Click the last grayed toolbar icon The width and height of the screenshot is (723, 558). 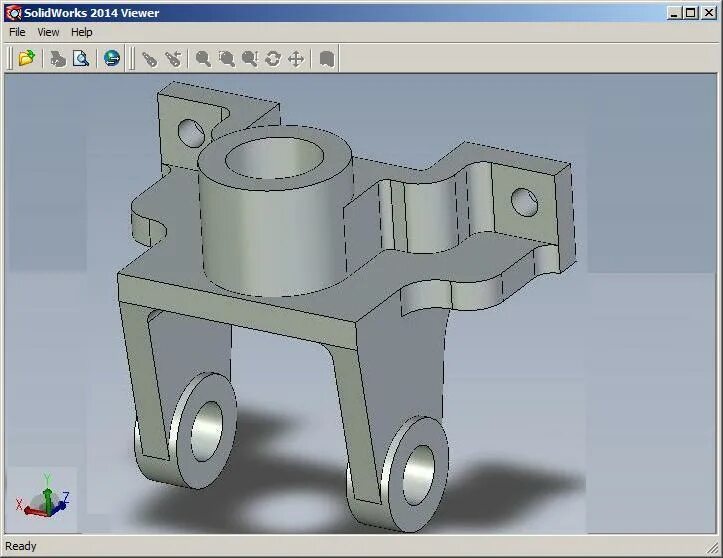click(x=326, y=59)
